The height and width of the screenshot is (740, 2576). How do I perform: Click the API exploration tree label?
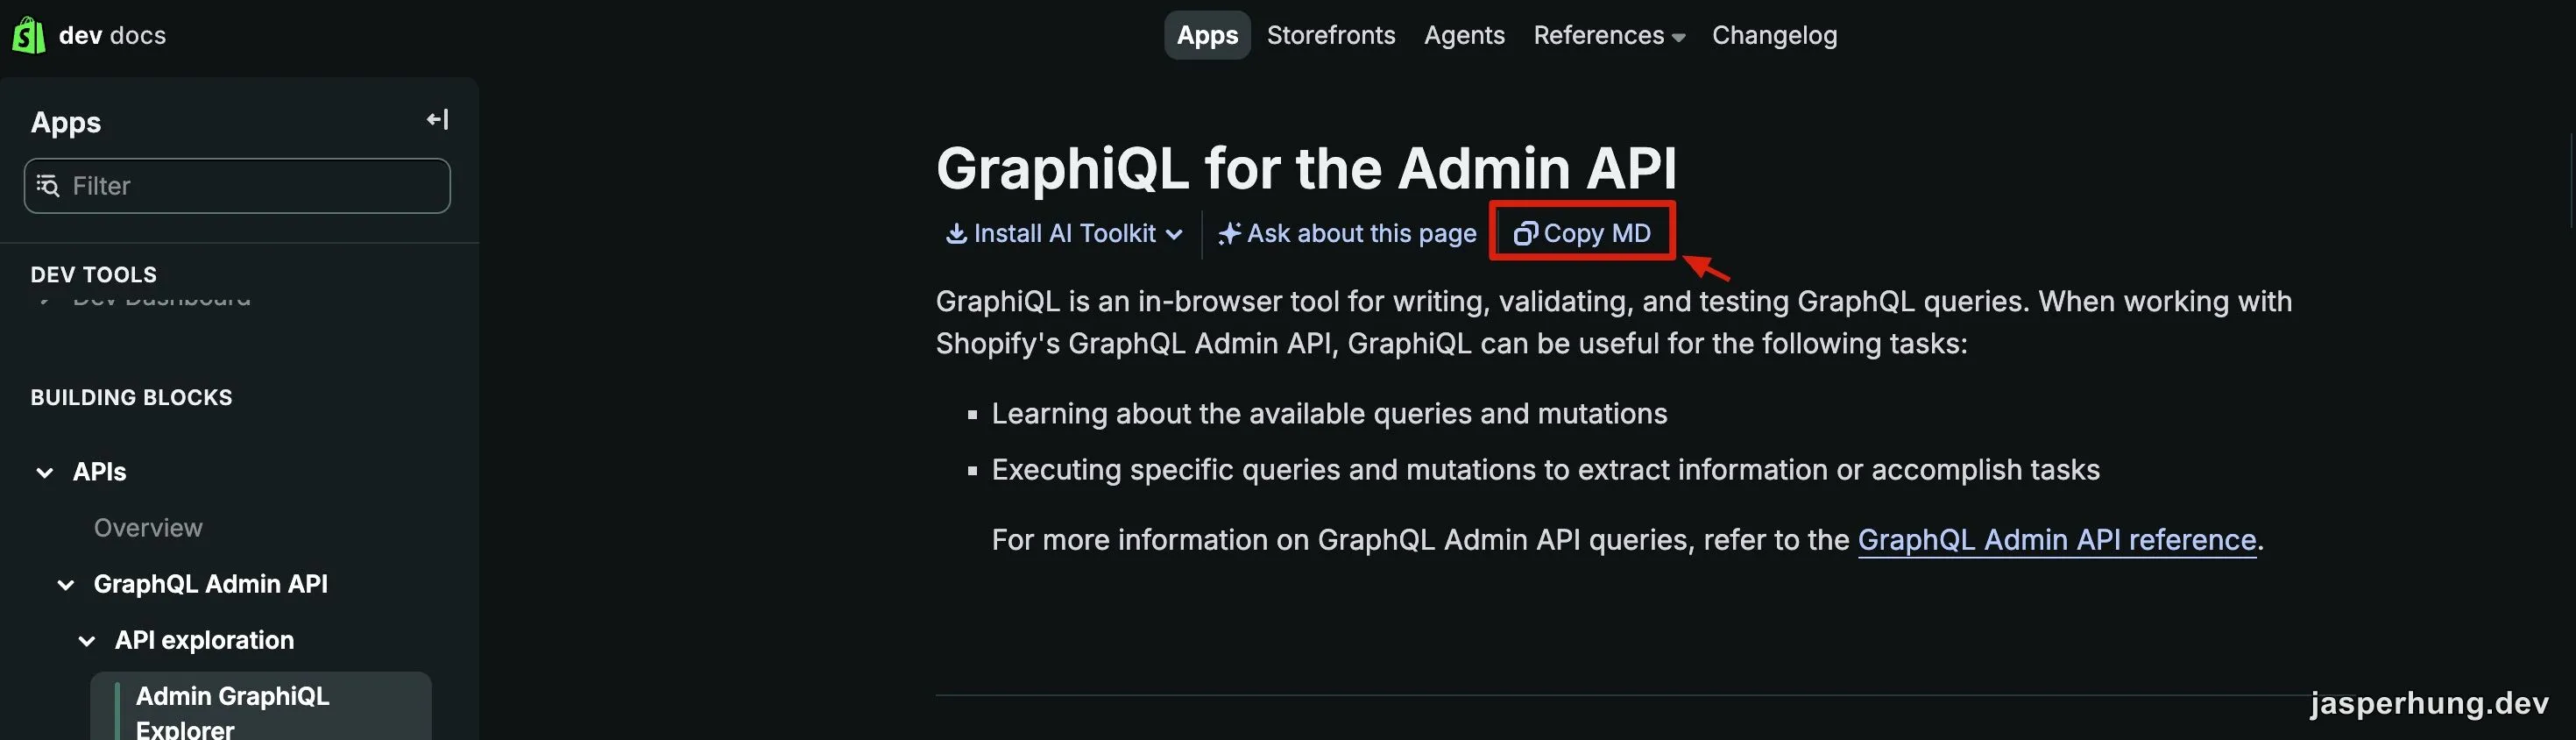(204, 640)
